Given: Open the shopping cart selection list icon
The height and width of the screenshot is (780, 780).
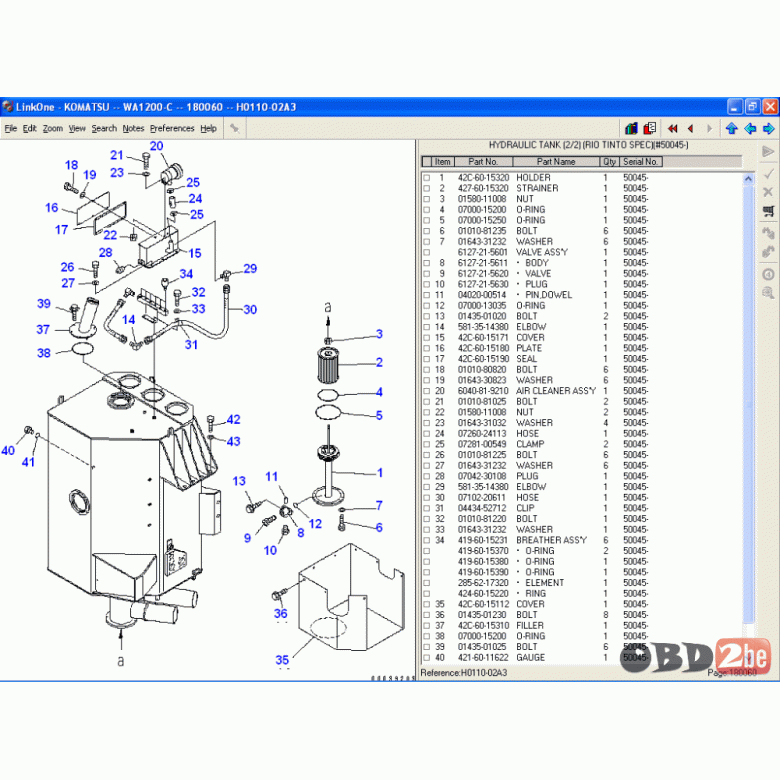Looking at the screenshot, I should (768, 211).
